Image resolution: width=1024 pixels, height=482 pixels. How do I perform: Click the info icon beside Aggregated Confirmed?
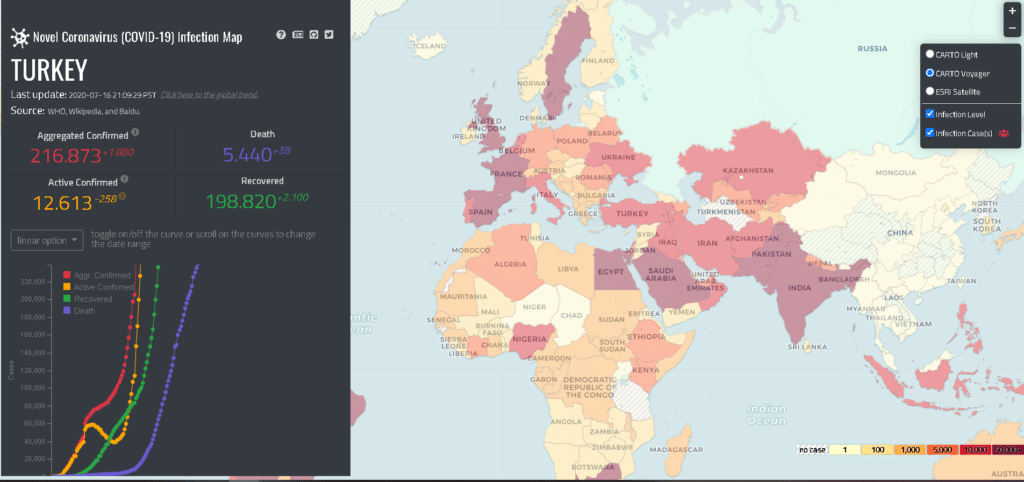point(135,132)
